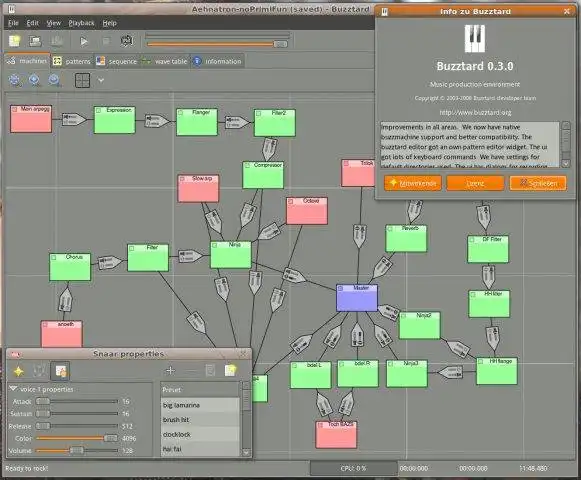Click the Attack slider in Snaar properties
The width and height of the screenshot is (581, 480).
click(x=77, y=401)
